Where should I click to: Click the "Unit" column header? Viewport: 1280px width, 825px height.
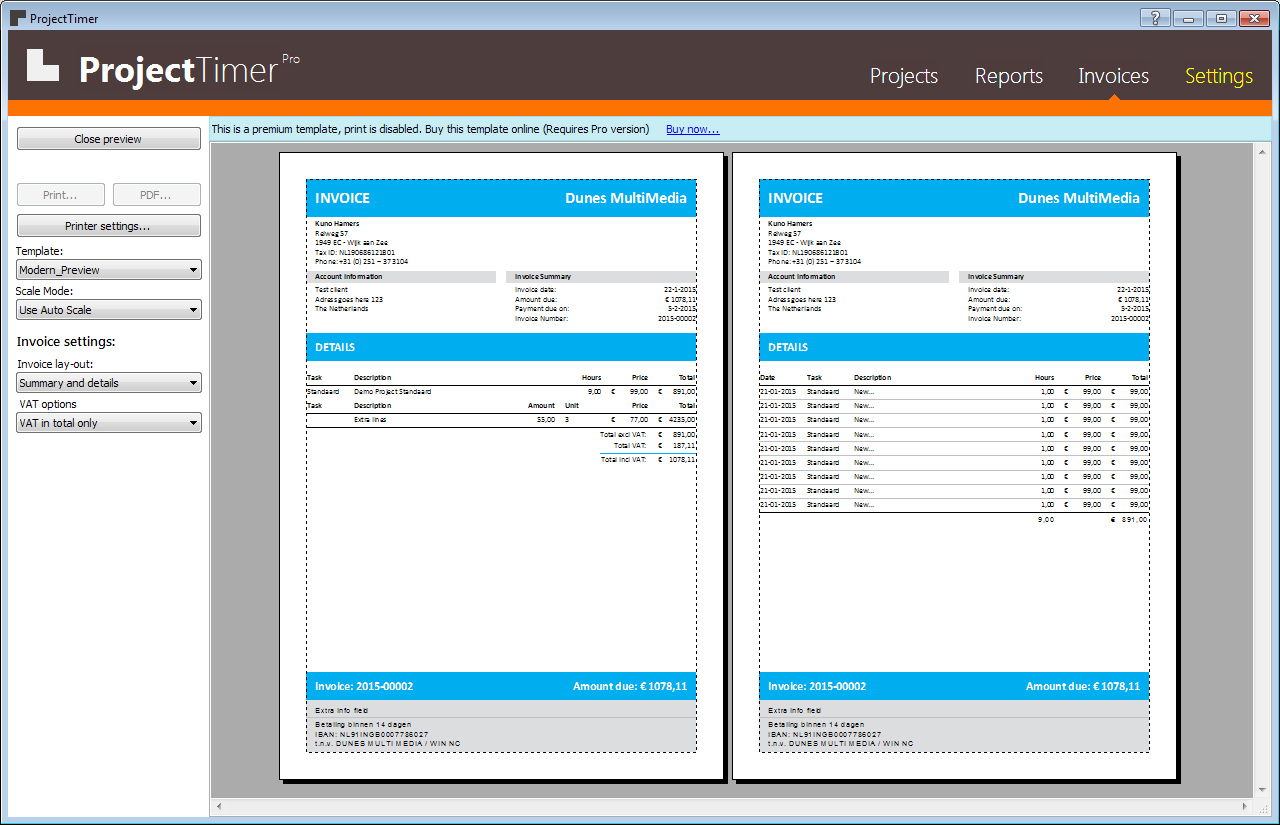pos(572,406)
